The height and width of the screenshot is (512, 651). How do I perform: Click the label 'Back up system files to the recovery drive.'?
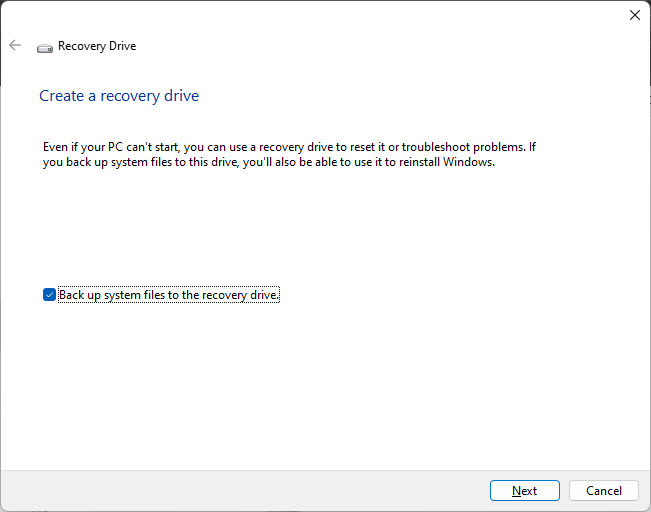click(x=169, y=294)
